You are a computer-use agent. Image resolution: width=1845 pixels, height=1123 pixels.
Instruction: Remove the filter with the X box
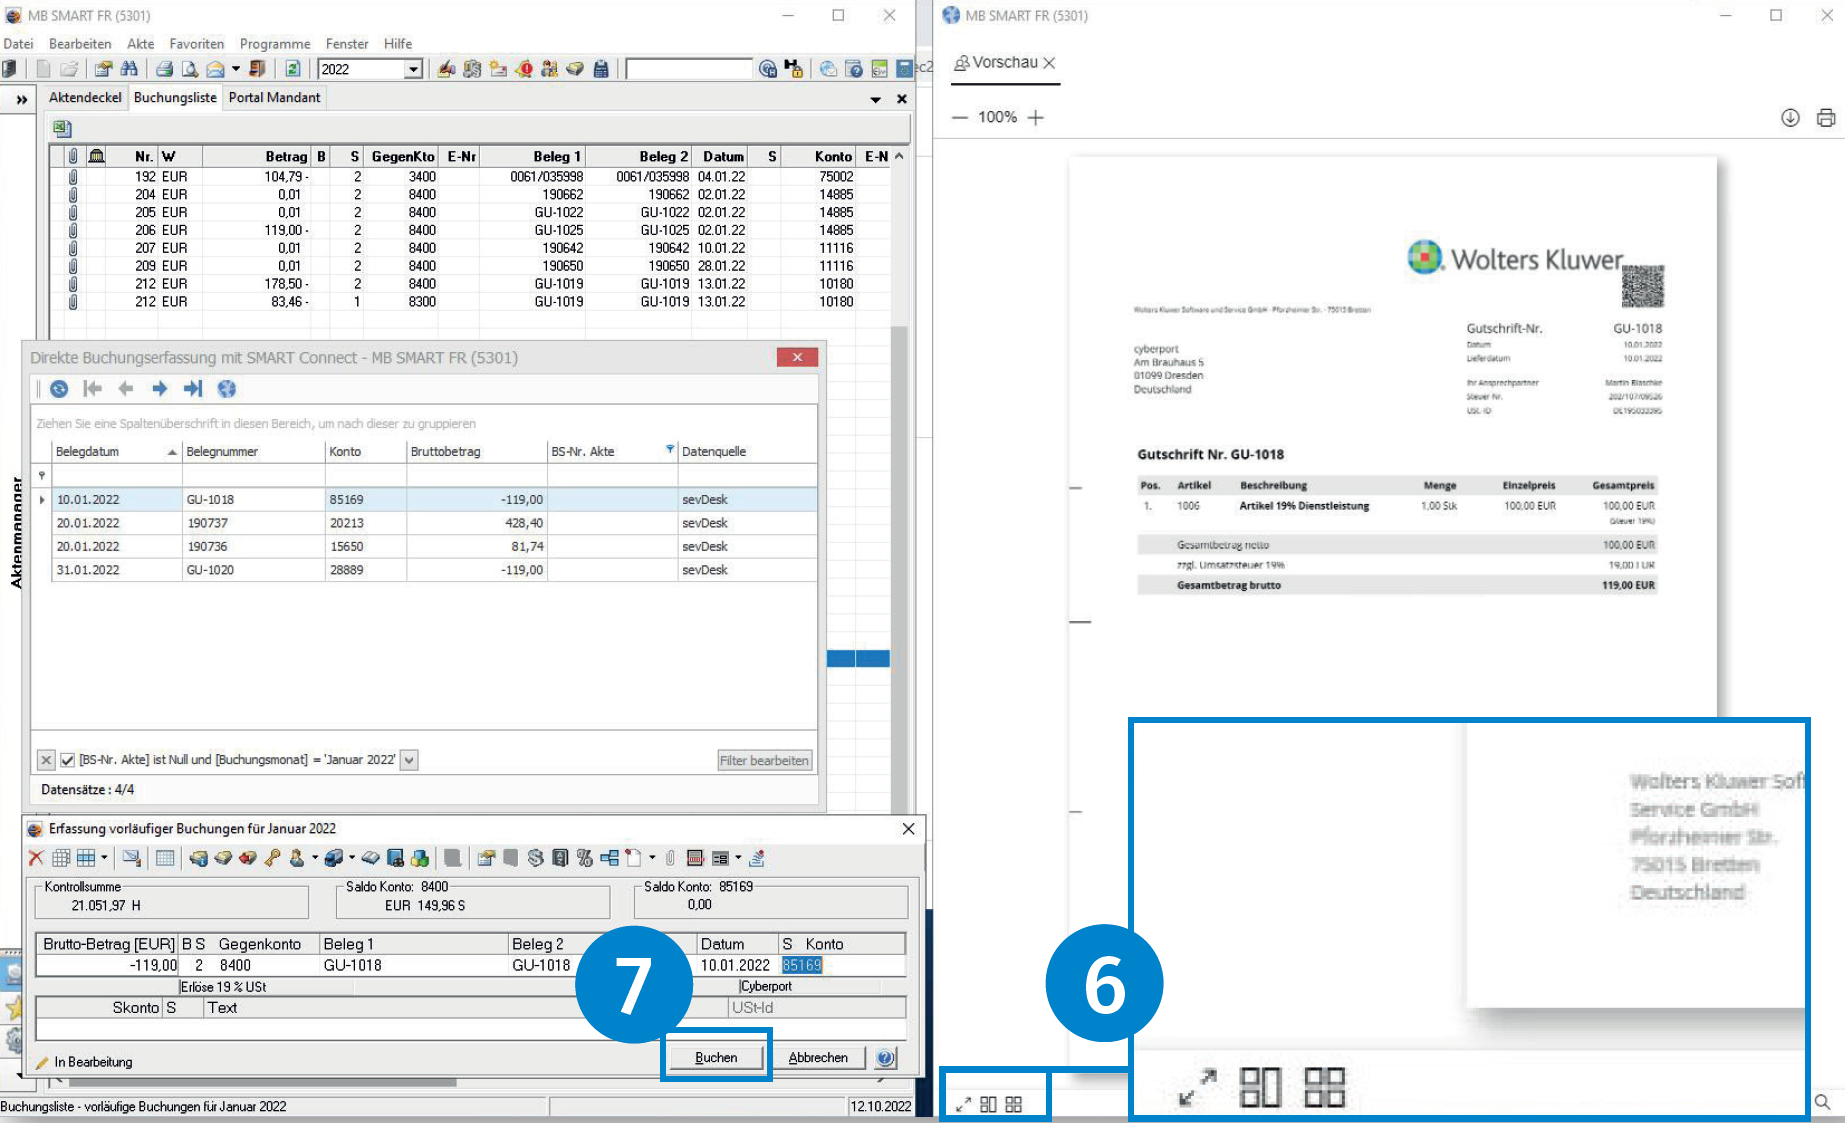click(46, 760)
